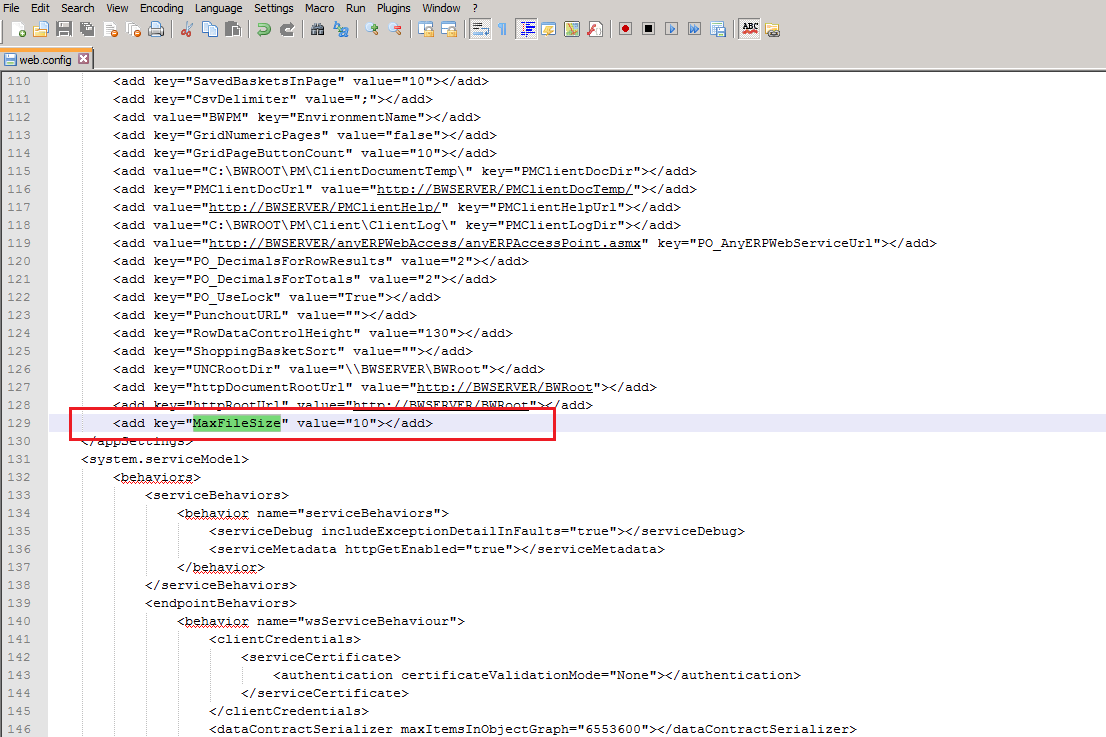1106x737 pixels.
Task: Toggle the ABC spell check icon
Action: [750, 30]
